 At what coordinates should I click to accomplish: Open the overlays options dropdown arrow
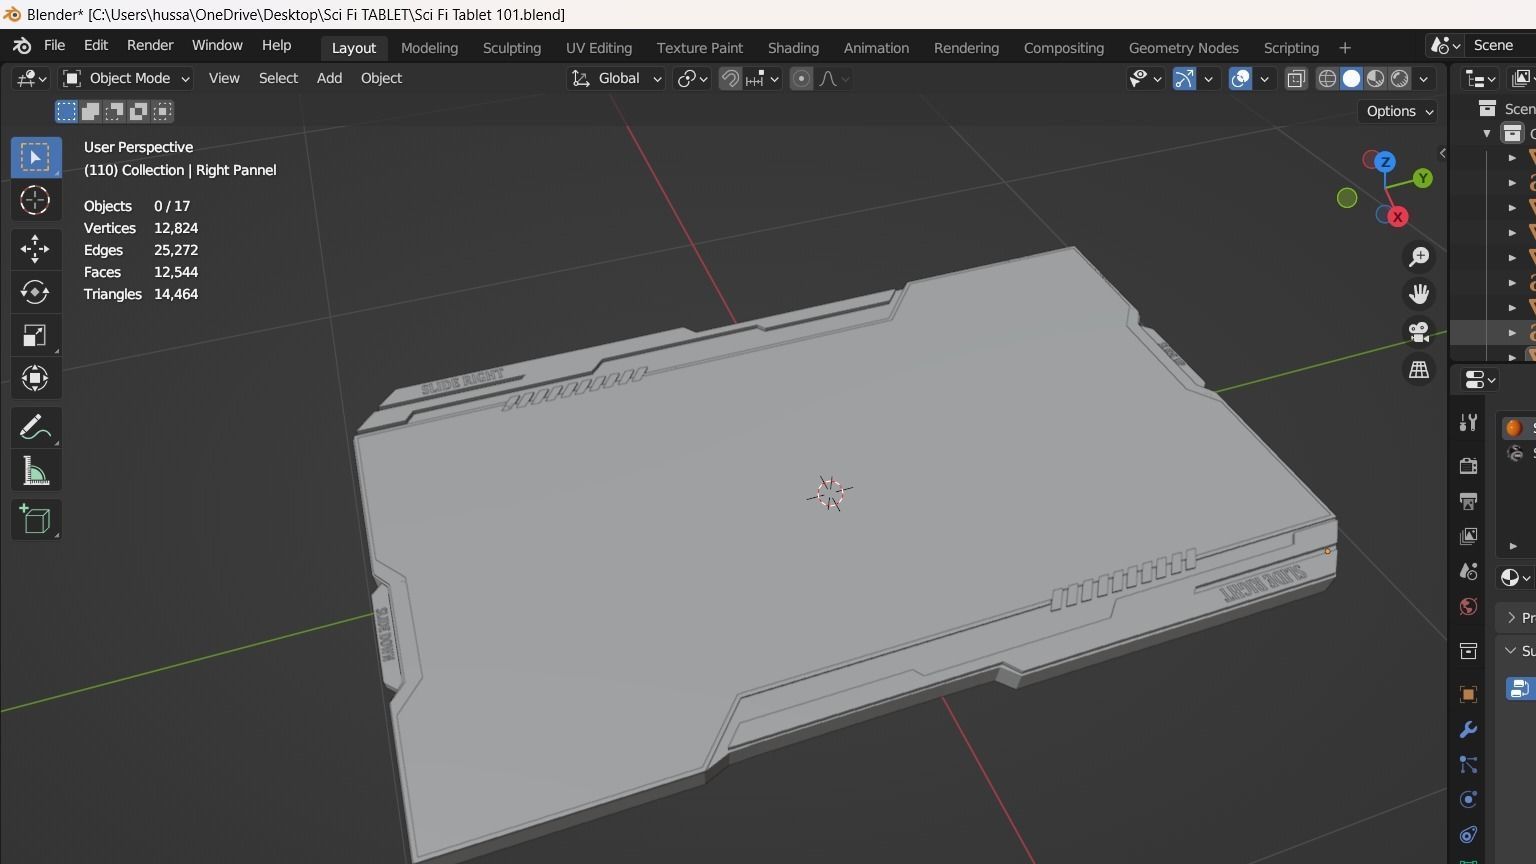(x=1264, y=79)
